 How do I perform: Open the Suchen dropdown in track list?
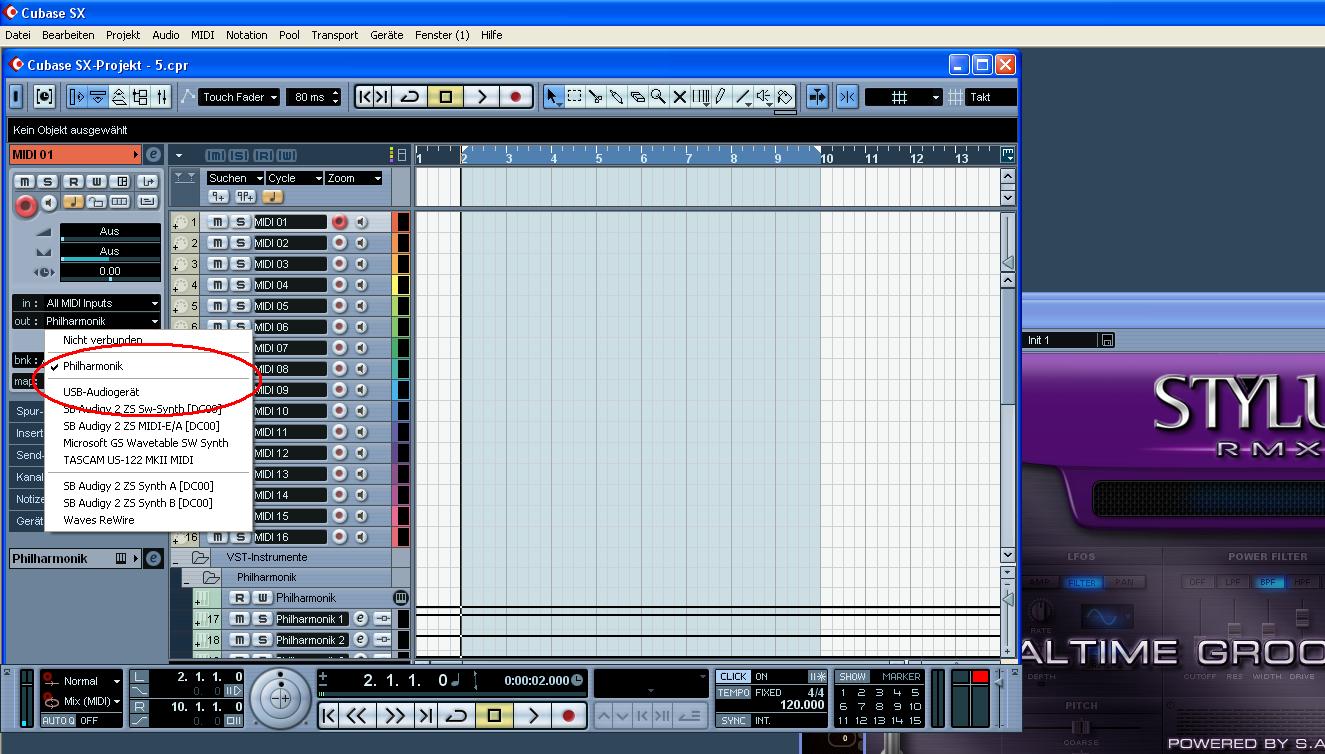[235, 178]
